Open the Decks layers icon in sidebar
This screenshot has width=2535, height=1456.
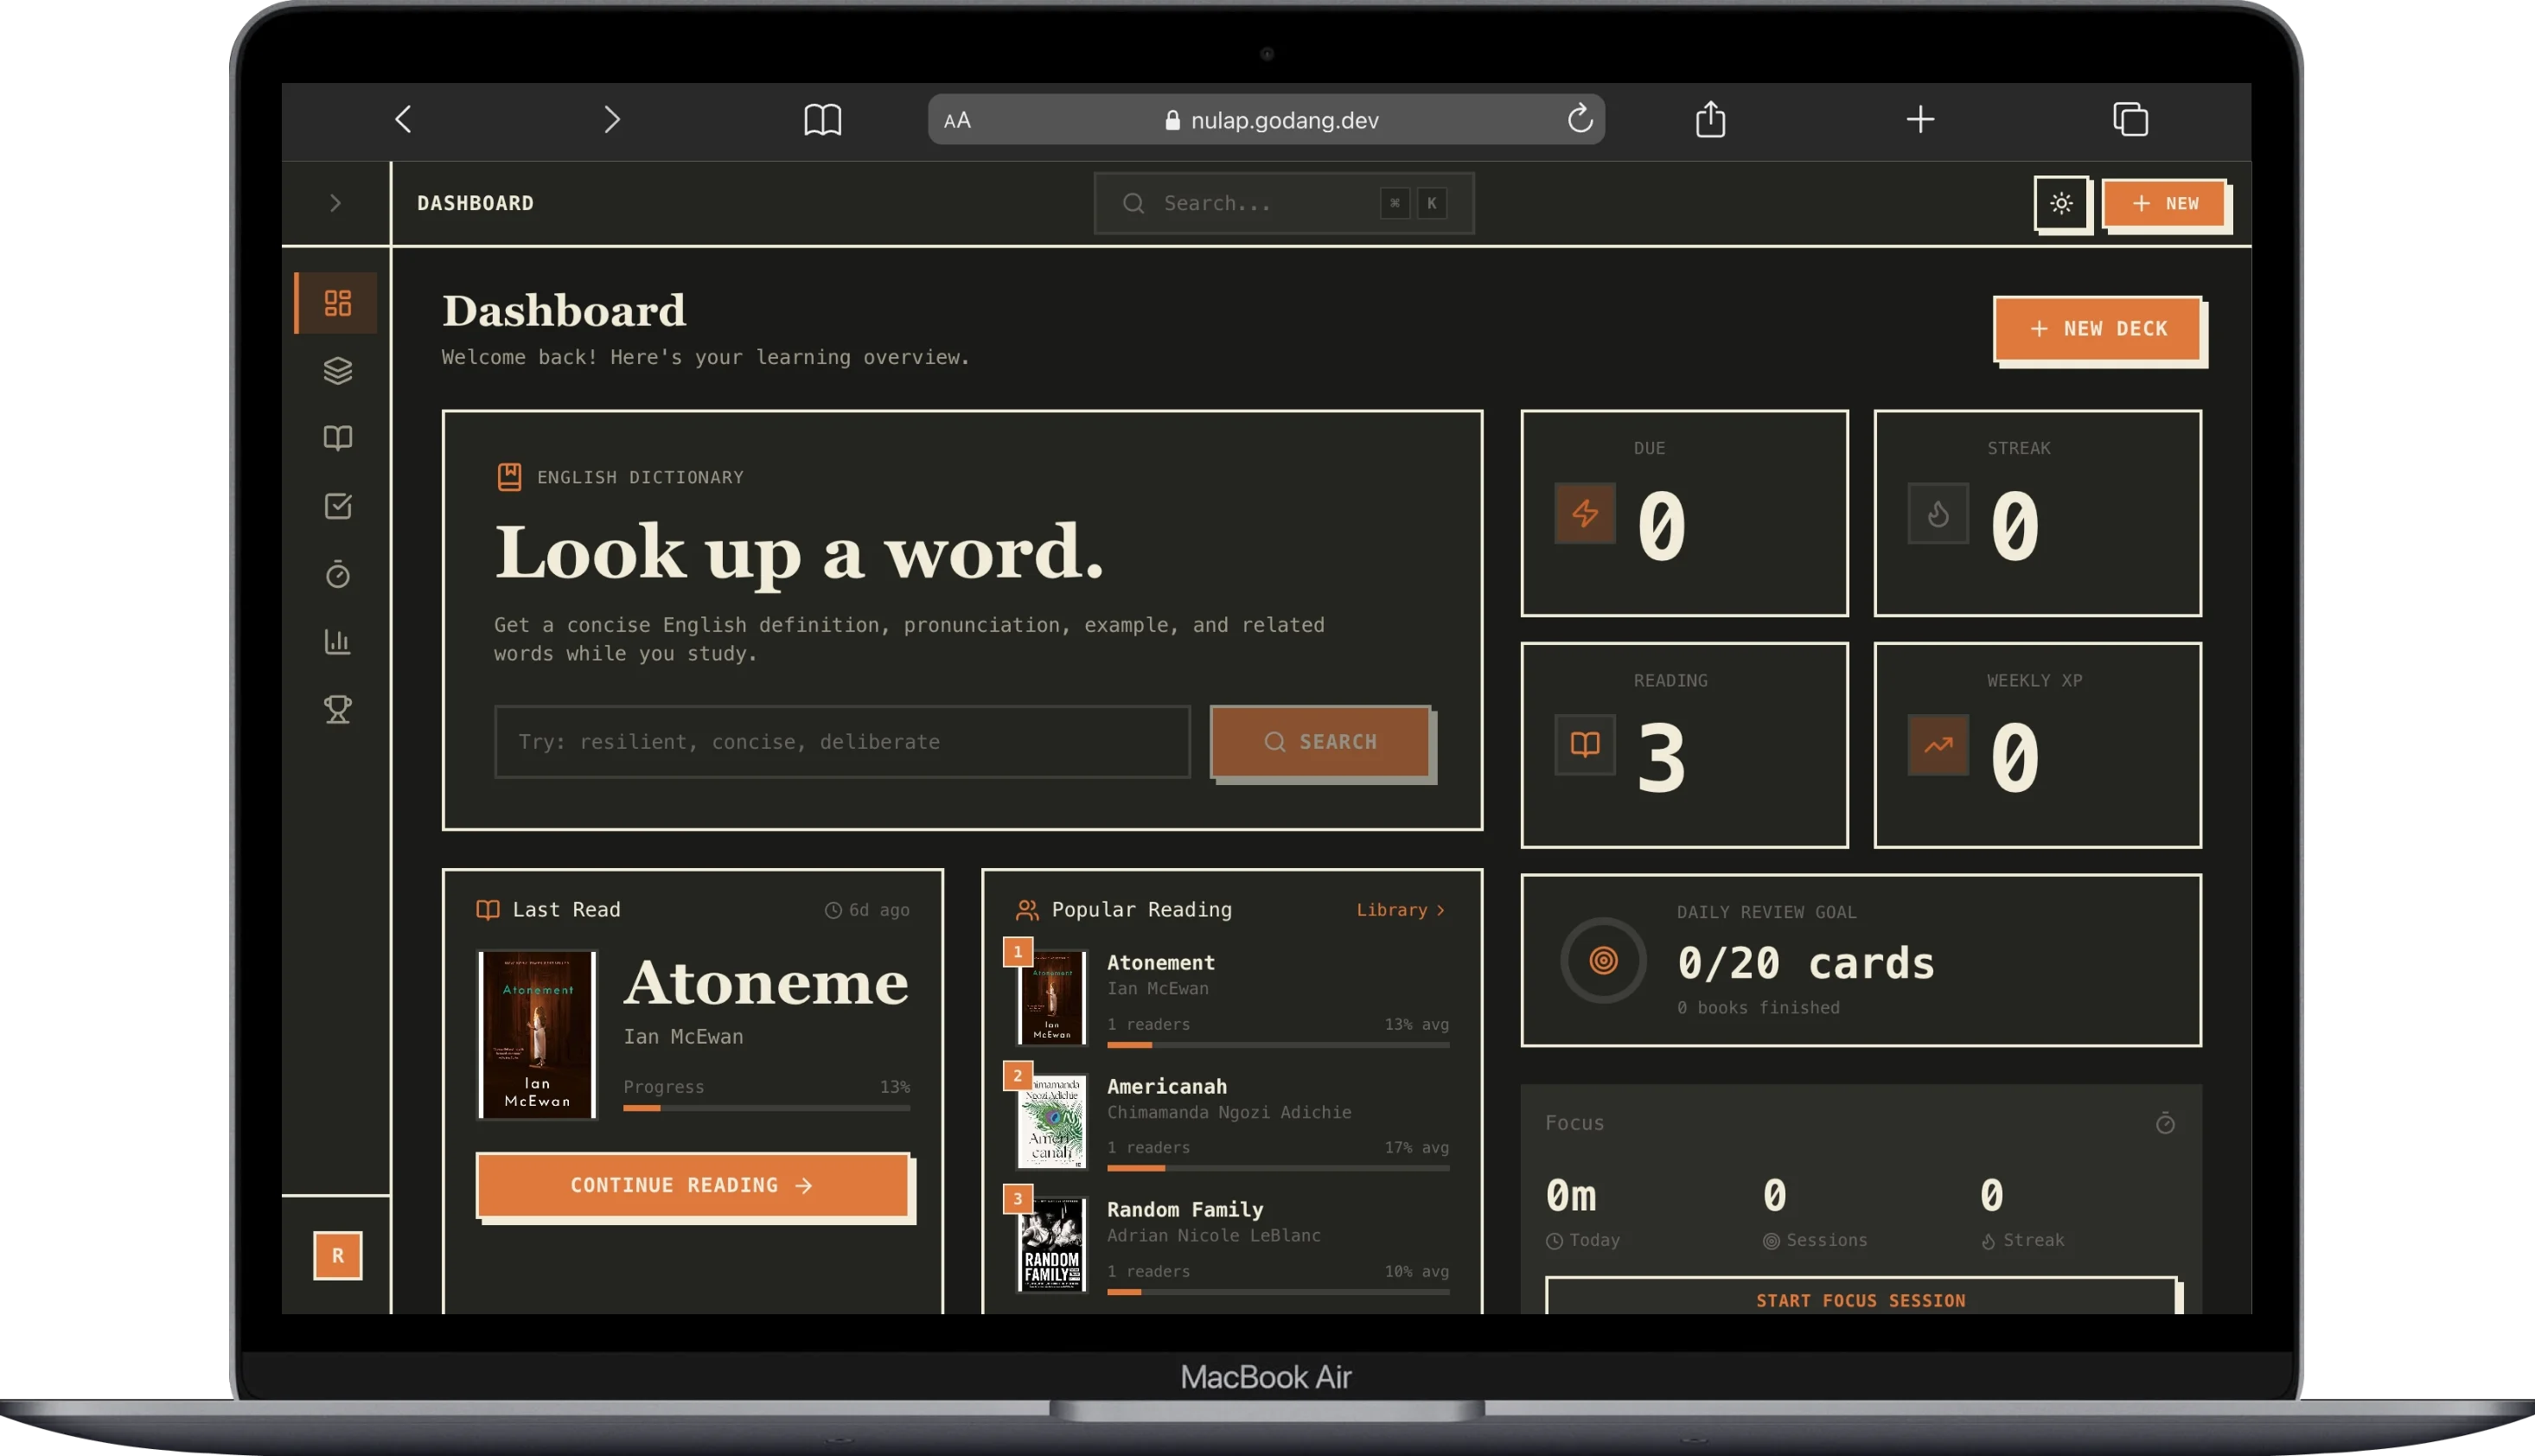coord(338,370)
